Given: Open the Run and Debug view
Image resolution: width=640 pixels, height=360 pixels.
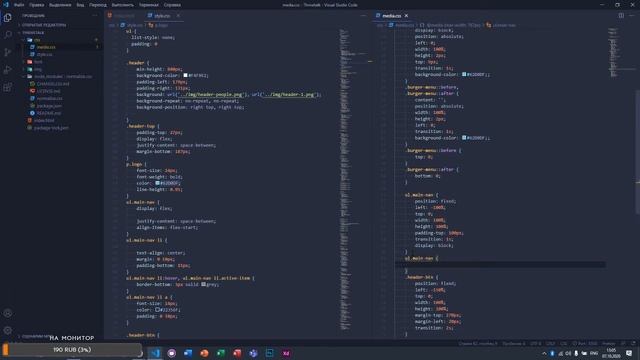Looking at the screenshot, I should pos(7,70).
